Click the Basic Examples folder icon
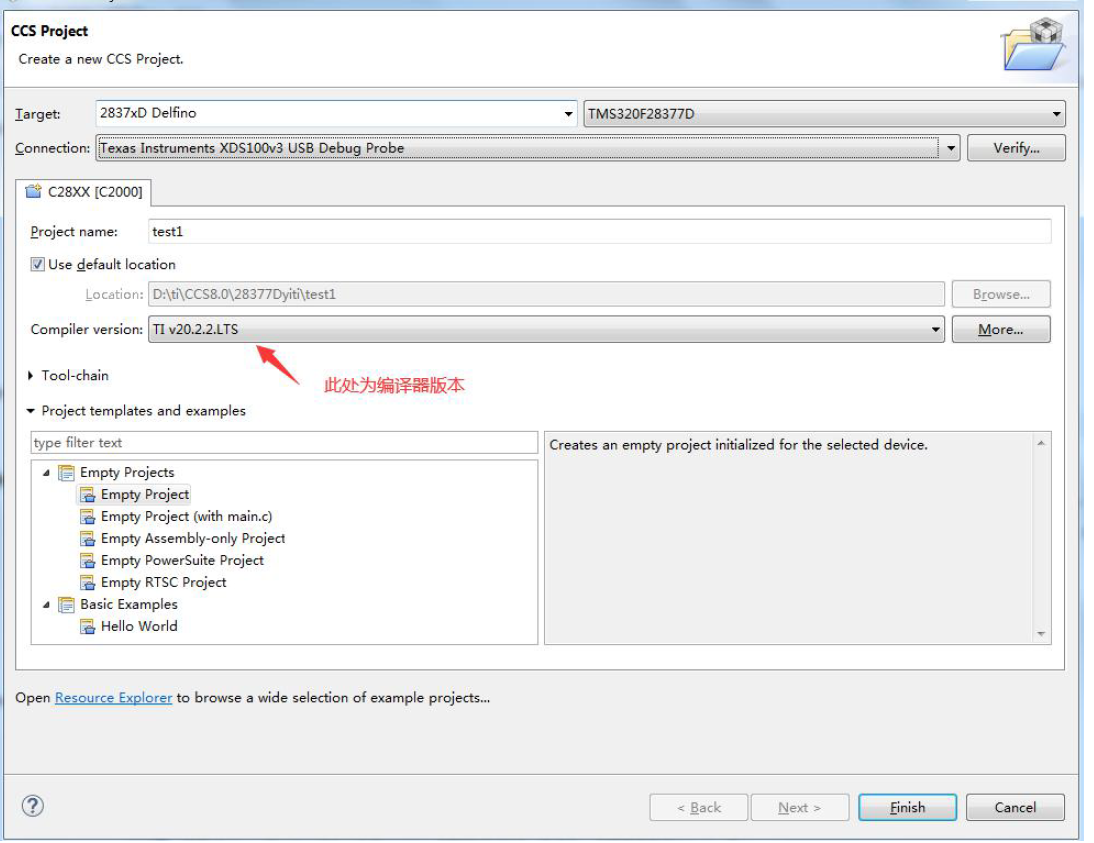Viewport: 1094px width, 843px height. [x=67, y=605]
